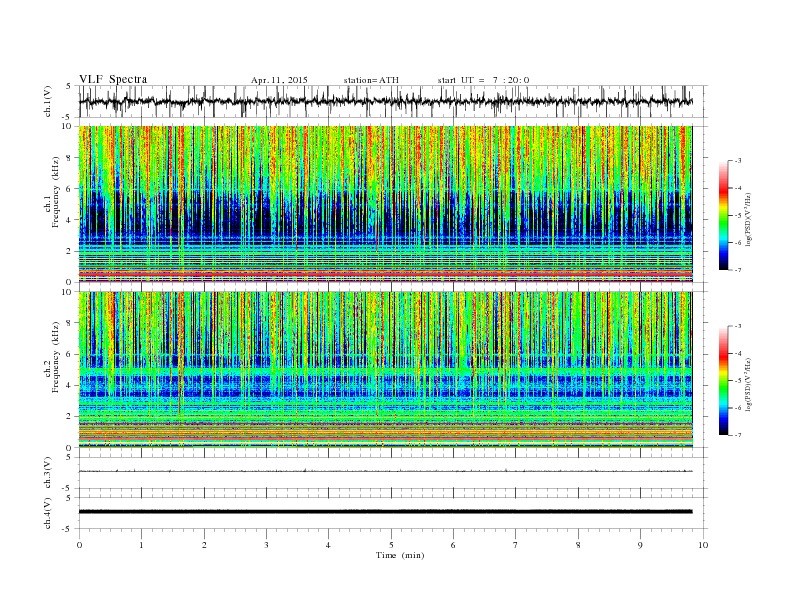Click the 'ch.1(V)' waveform axis label
Viewport: 792px width, 612px height.
(x=48, y=101)
